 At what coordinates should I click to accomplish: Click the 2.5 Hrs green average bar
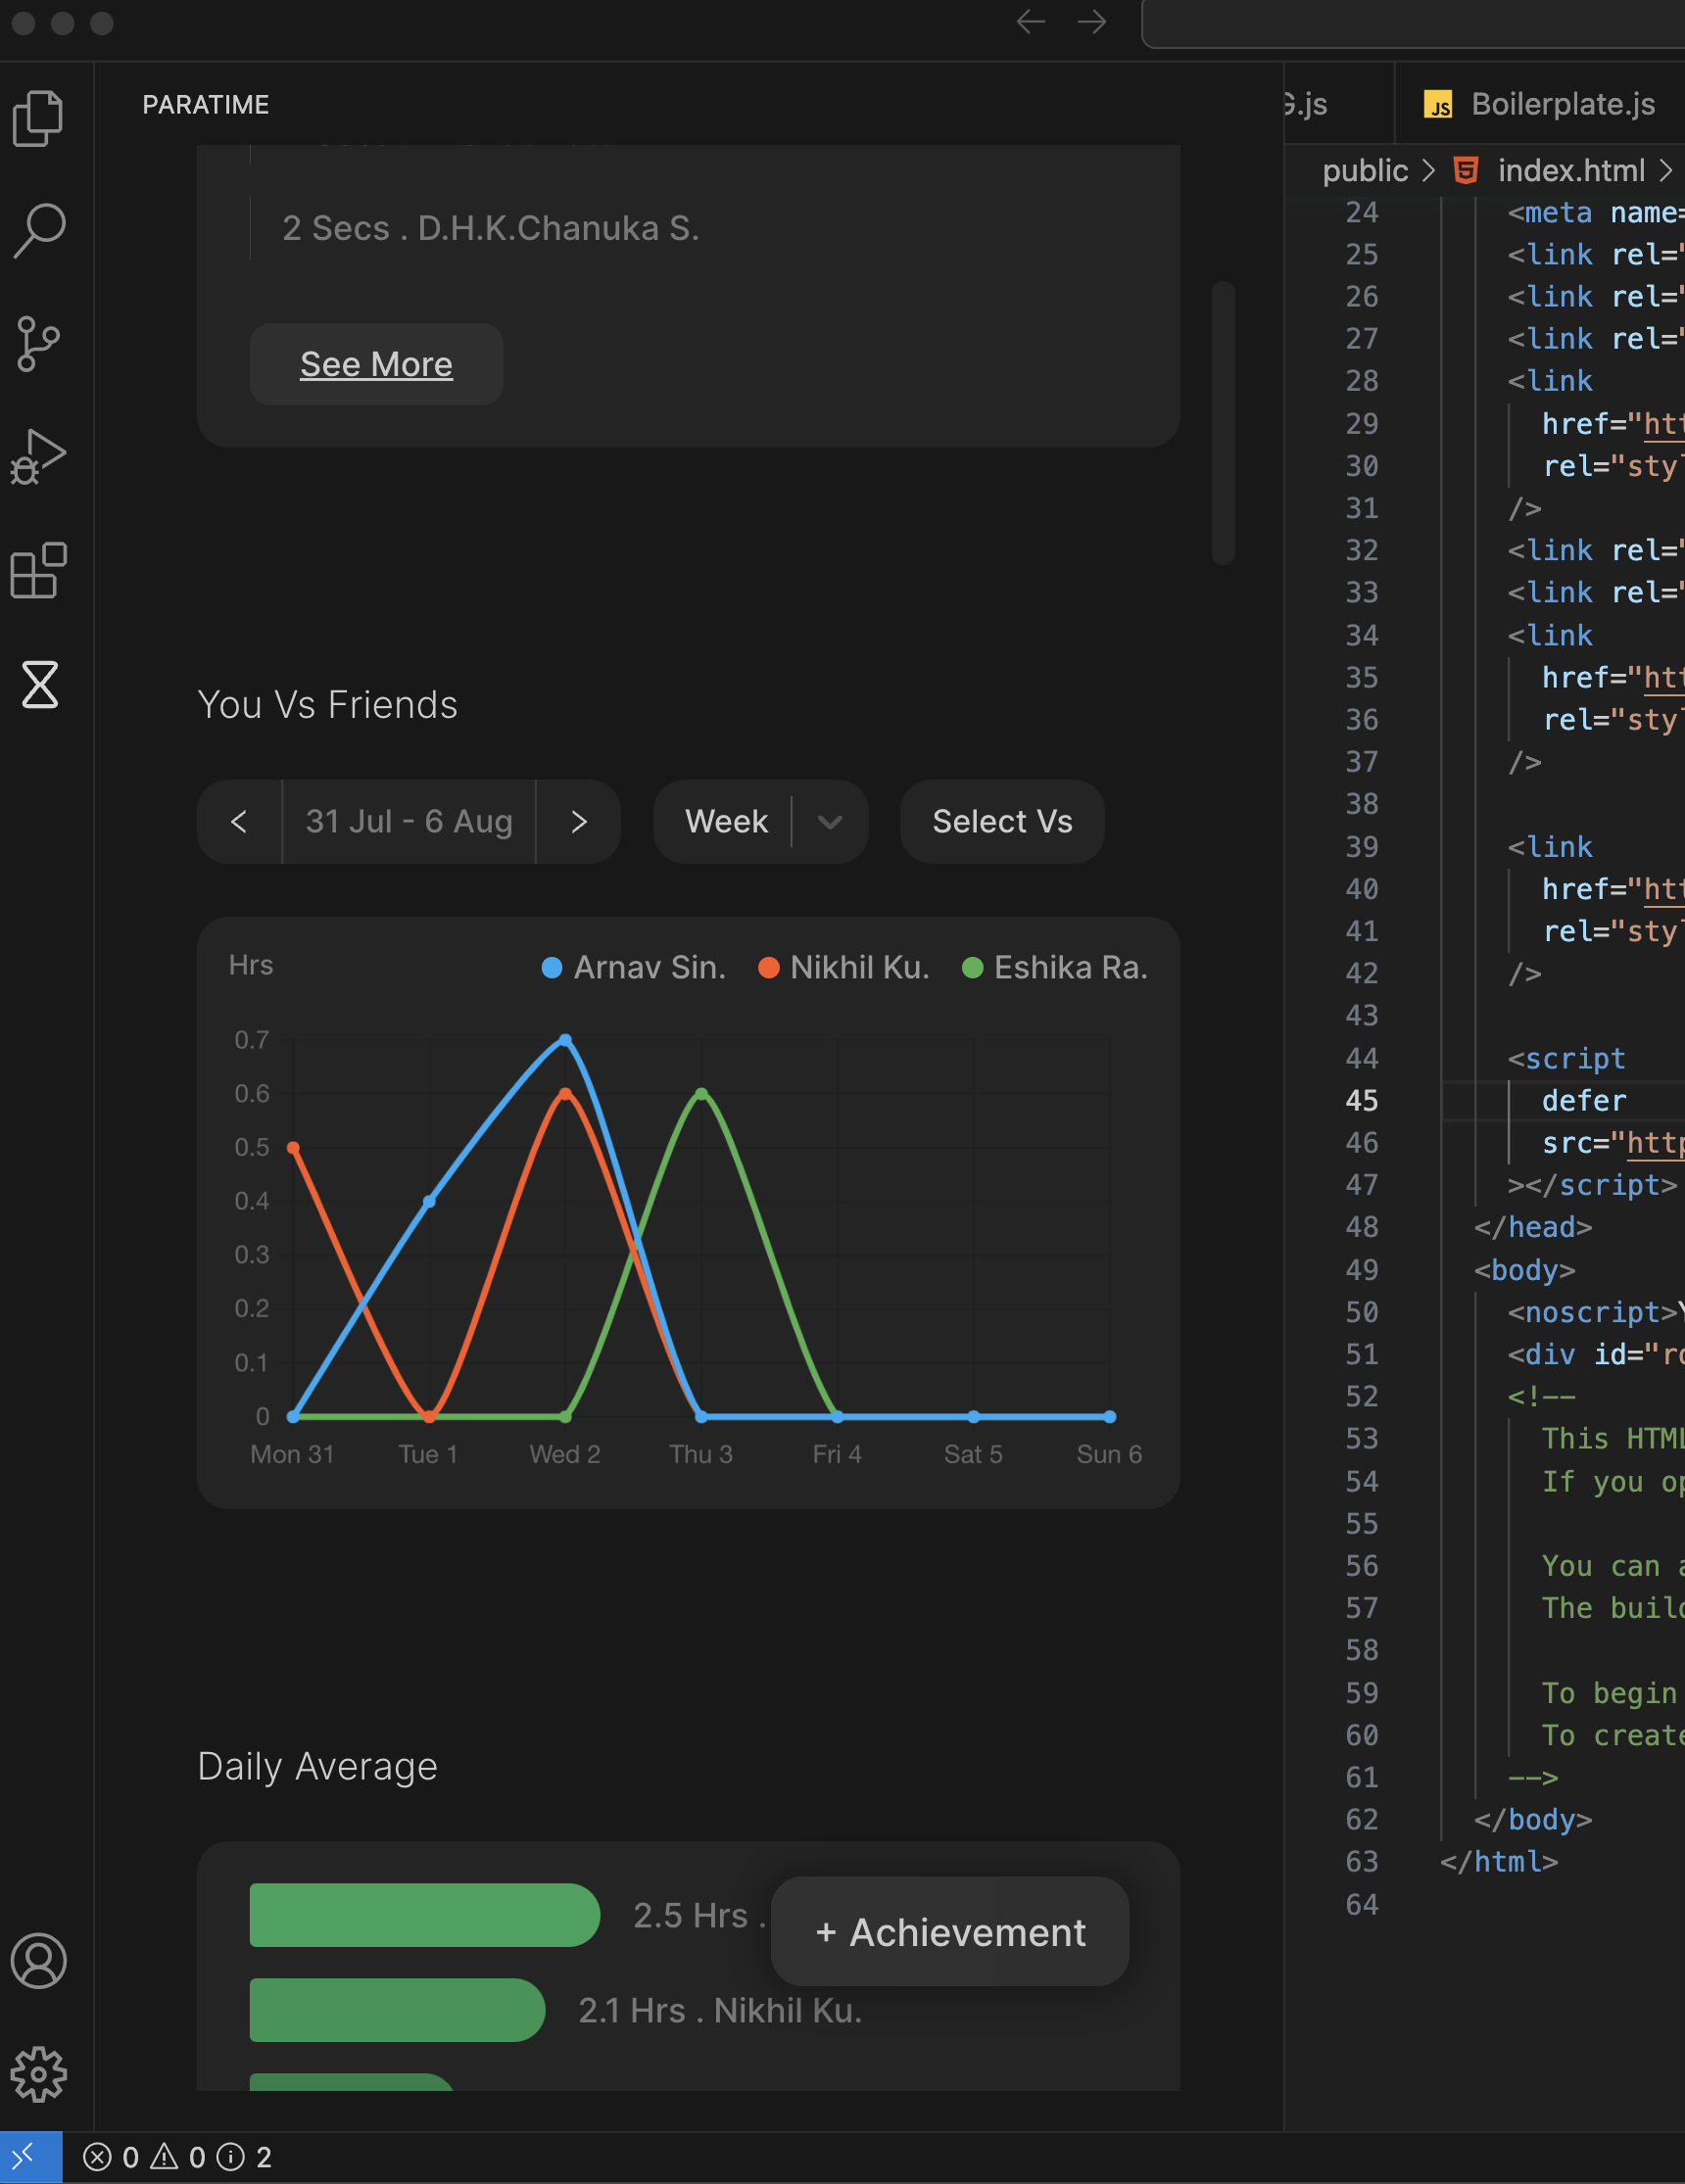click(425, 1915)
